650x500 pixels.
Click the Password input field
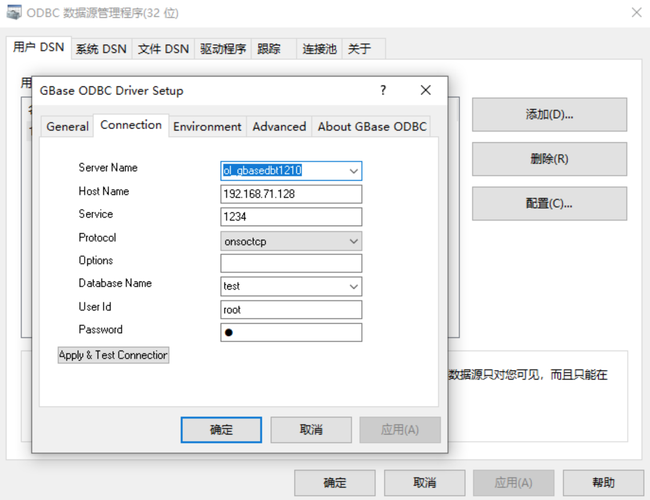[291, 333]
